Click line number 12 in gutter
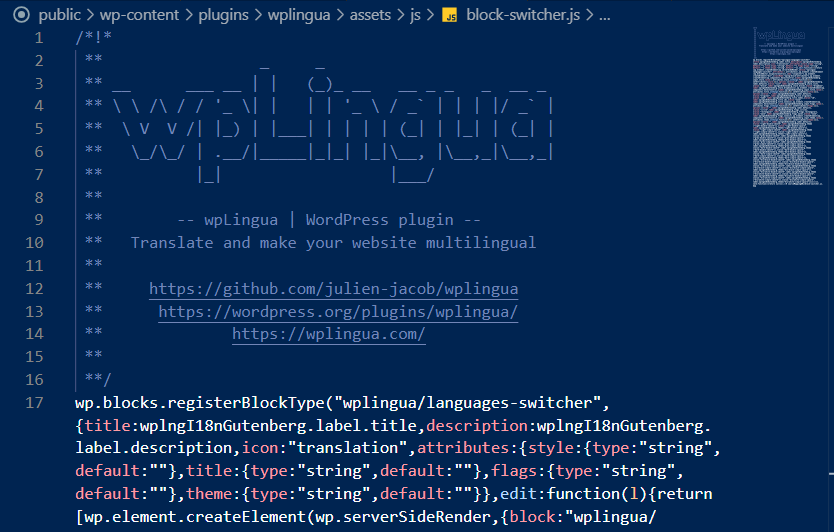Image resolution: width=834 pixels, height=532 pixels. [x=35, y=288]
